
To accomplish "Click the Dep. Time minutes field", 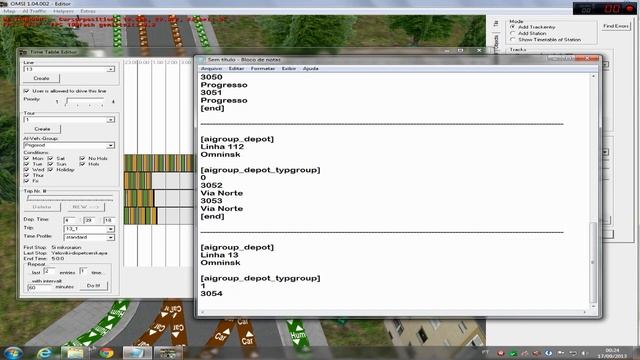I will [x=90, y=220].
